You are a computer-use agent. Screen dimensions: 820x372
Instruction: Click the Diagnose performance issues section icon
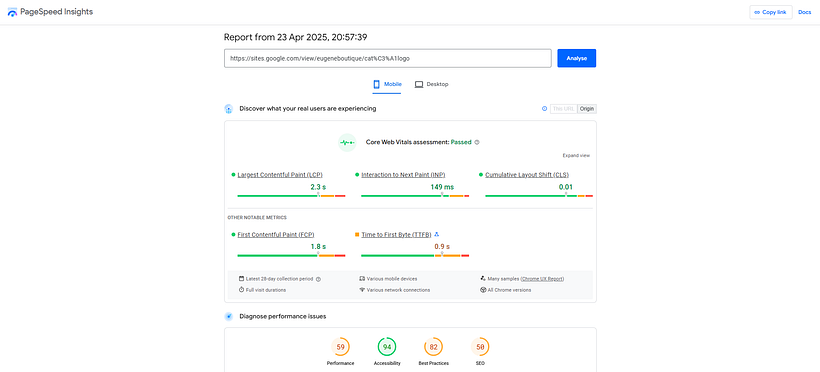[229, 317]
